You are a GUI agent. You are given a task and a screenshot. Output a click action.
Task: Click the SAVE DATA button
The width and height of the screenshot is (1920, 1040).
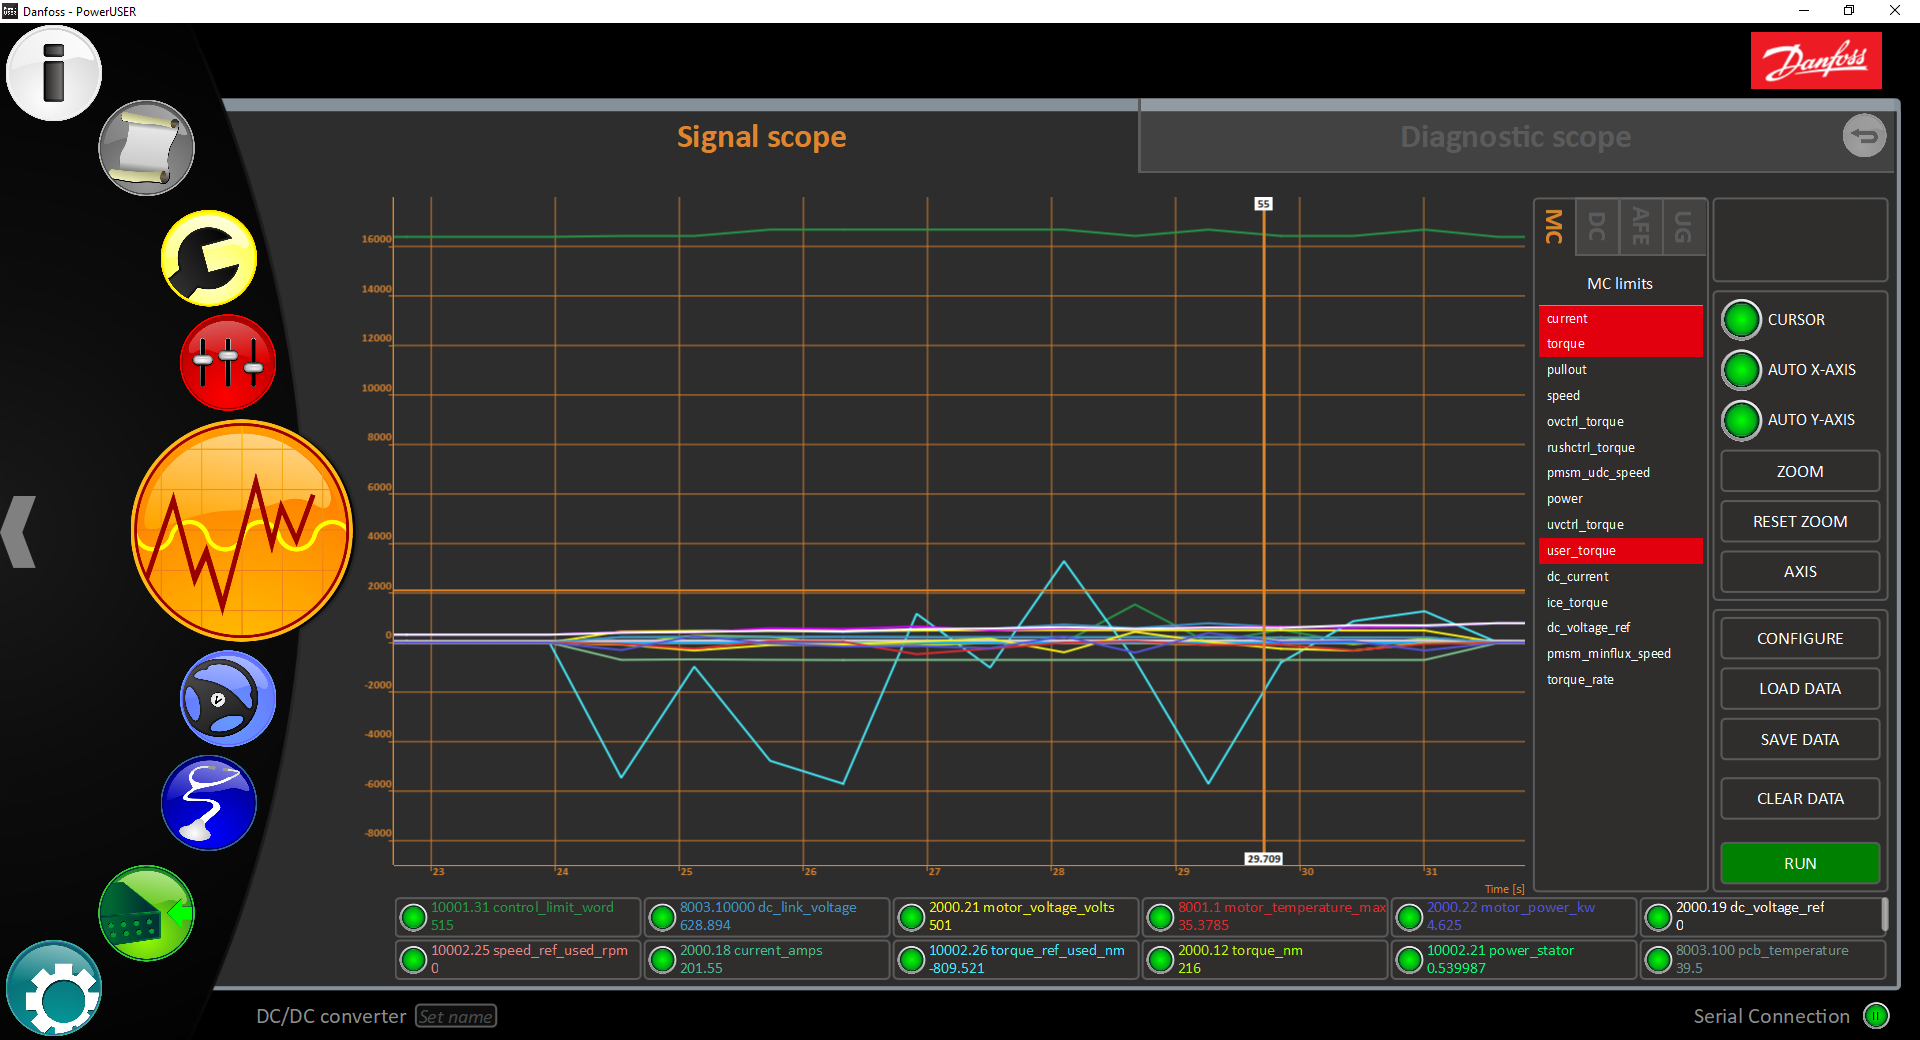point(1800,739)
